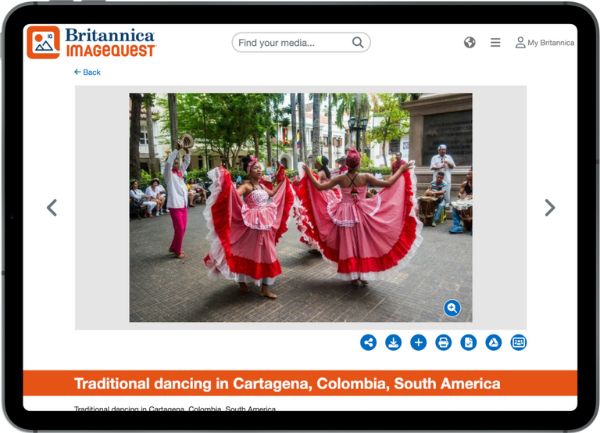The height and width of the screenshot is (433, 600).
Task: Print the image using the printer icon
Action: click(x=443, y=342)
